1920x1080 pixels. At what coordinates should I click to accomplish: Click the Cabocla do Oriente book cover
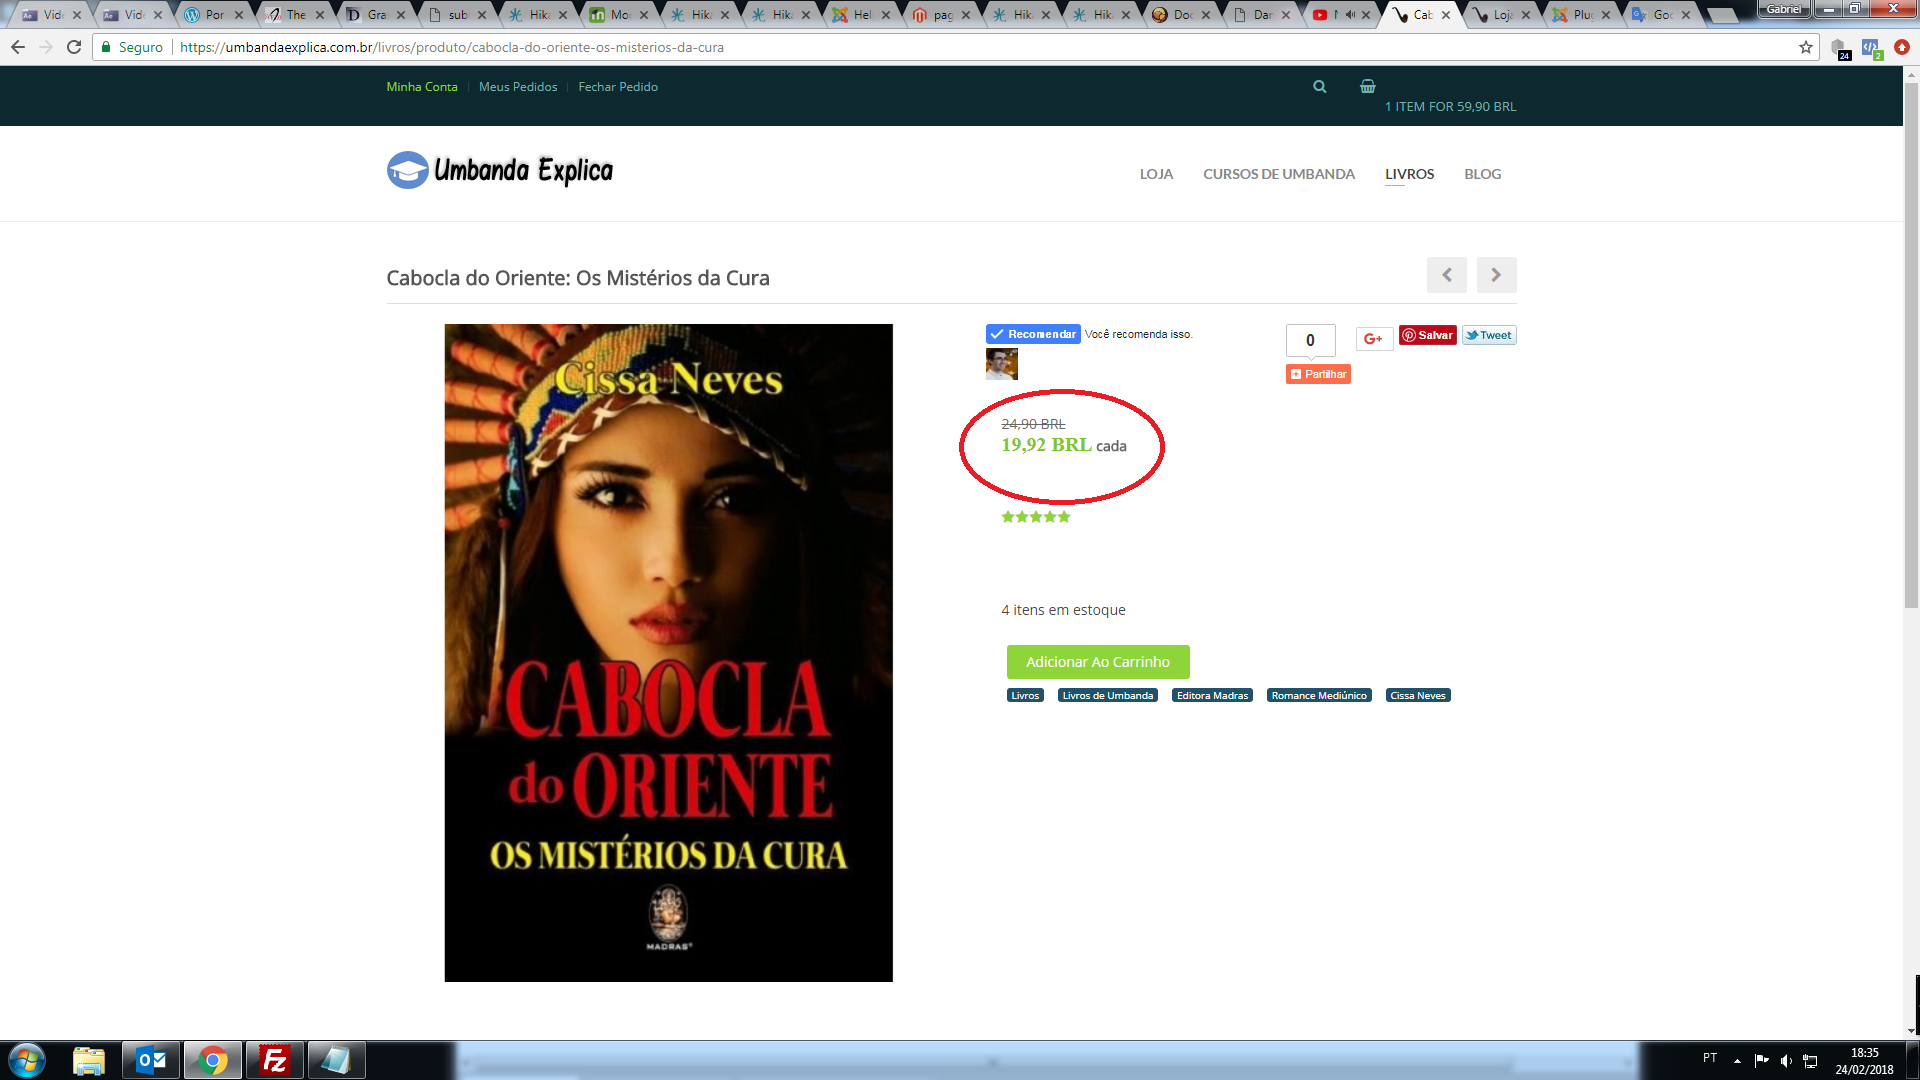(x=668, y=652)
